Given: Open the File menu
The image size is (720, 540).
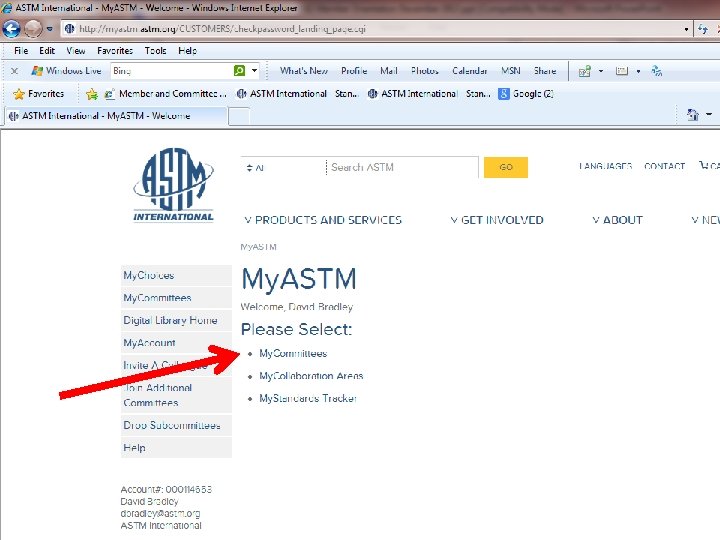Looking at the screenshot, I should tap(21, 51).
